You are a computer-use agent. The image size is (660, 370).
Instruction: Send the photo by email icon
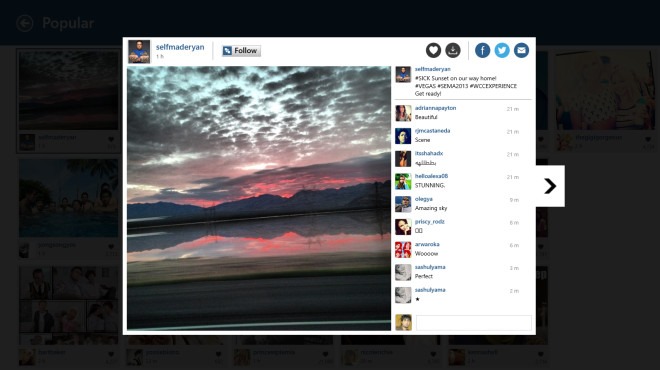521,51
